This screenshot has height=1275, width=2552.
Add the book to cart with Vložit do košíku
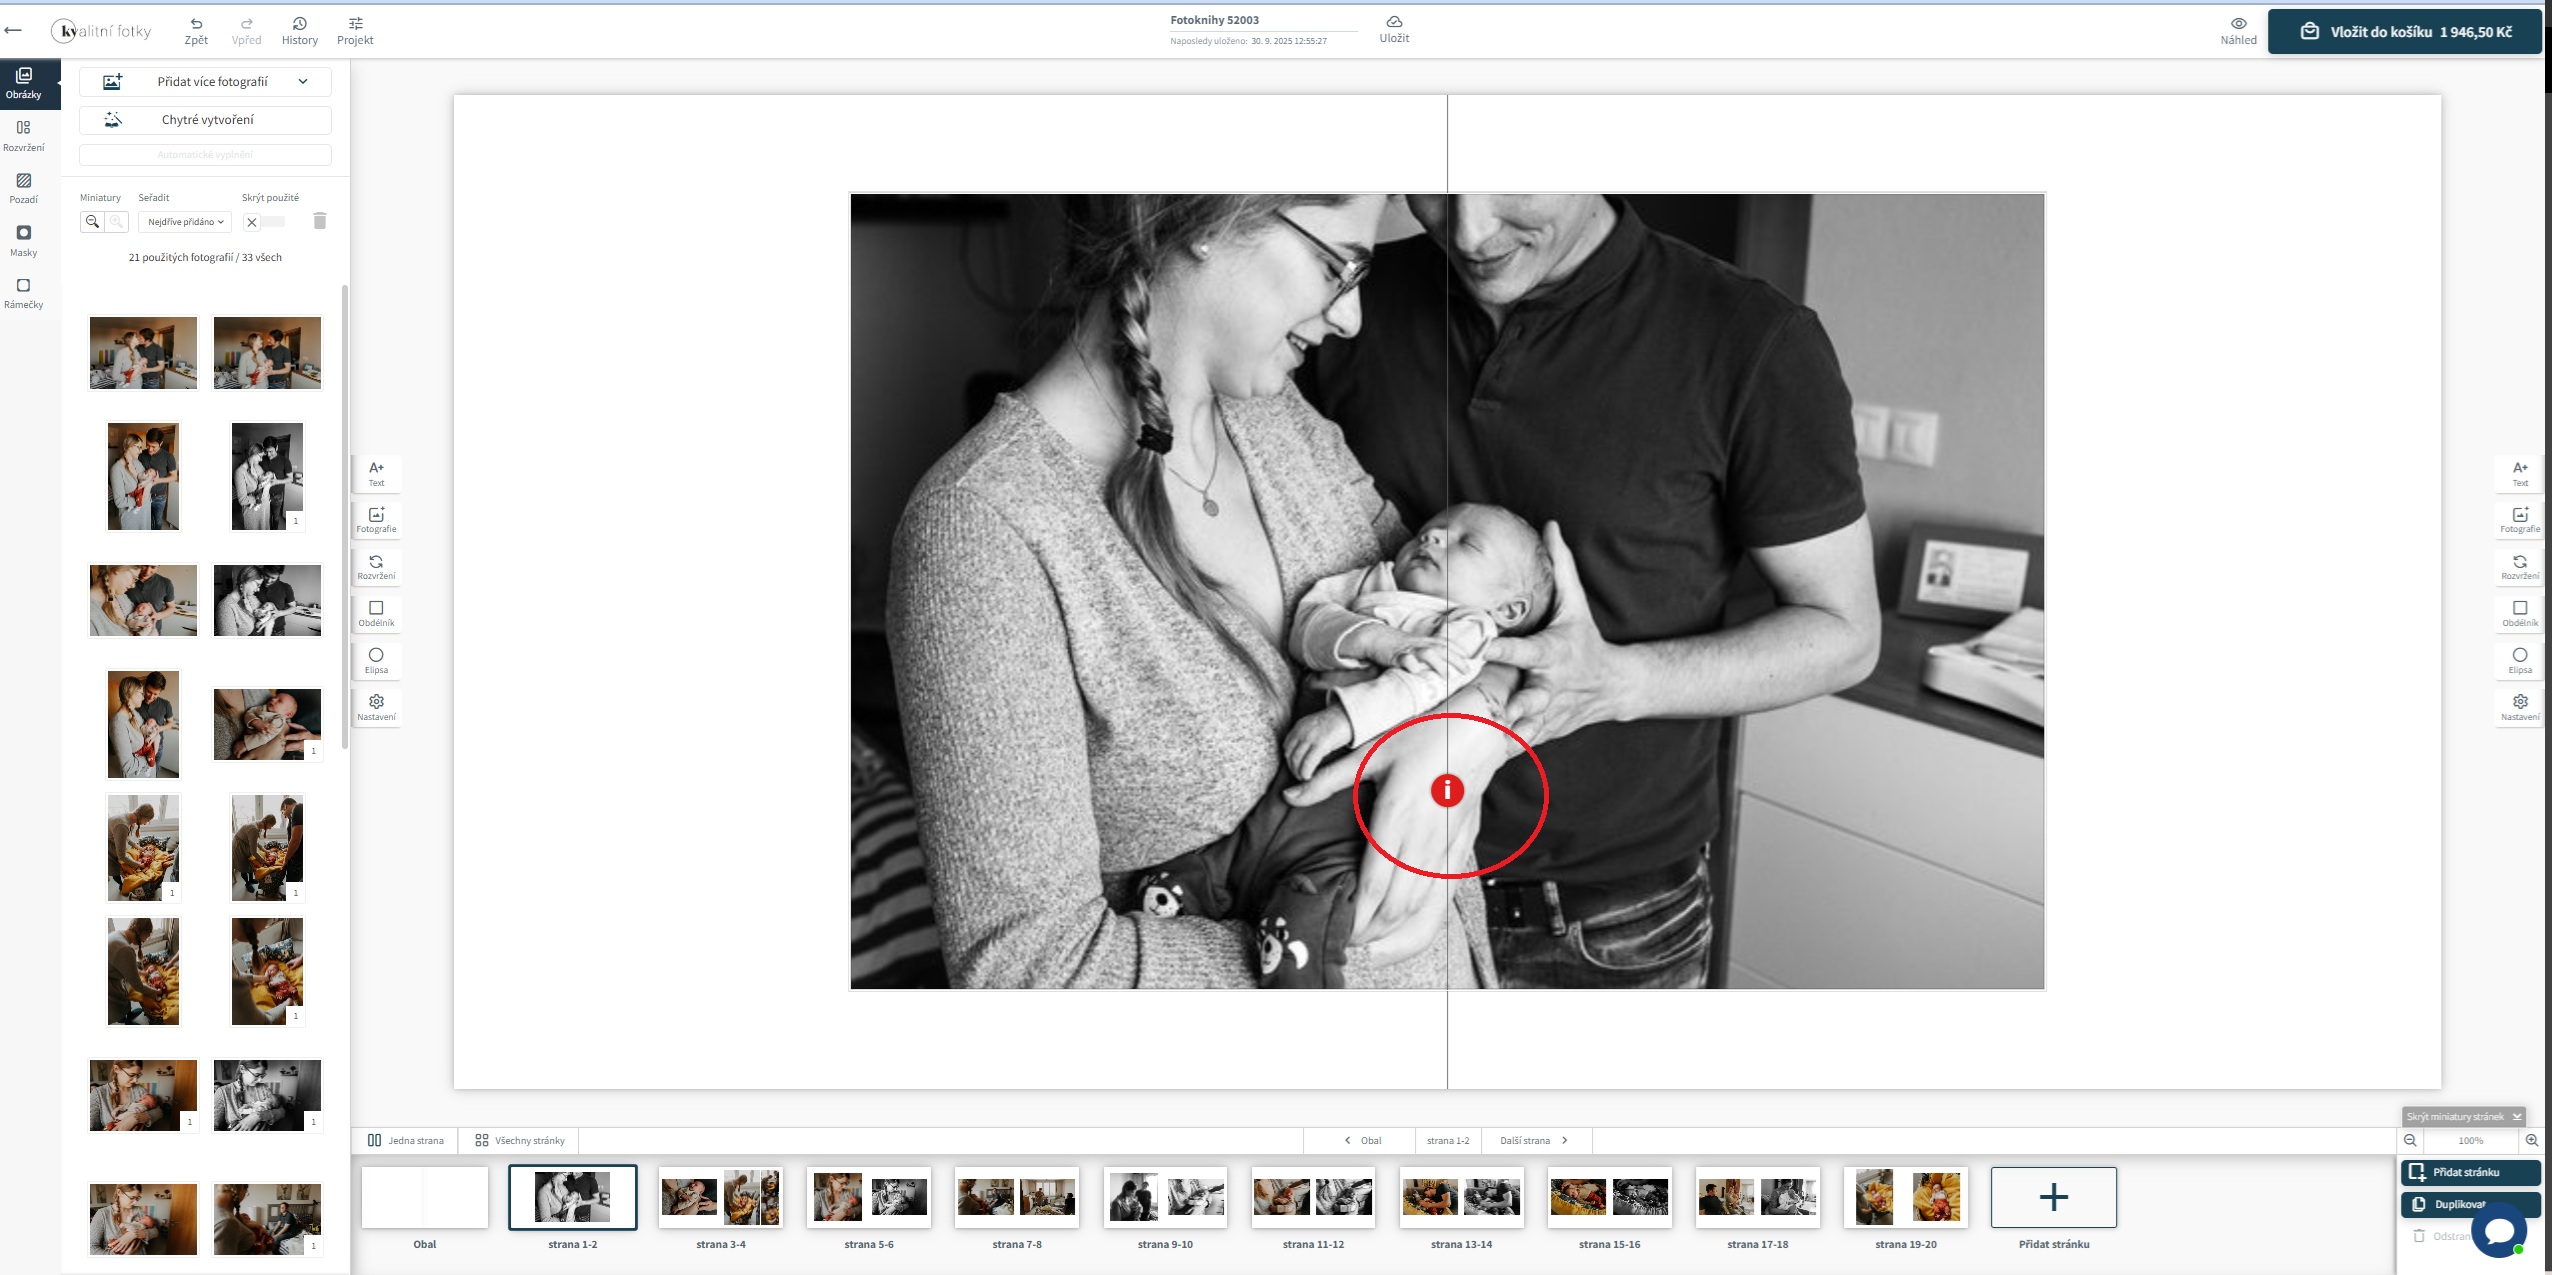(2404, 30)
